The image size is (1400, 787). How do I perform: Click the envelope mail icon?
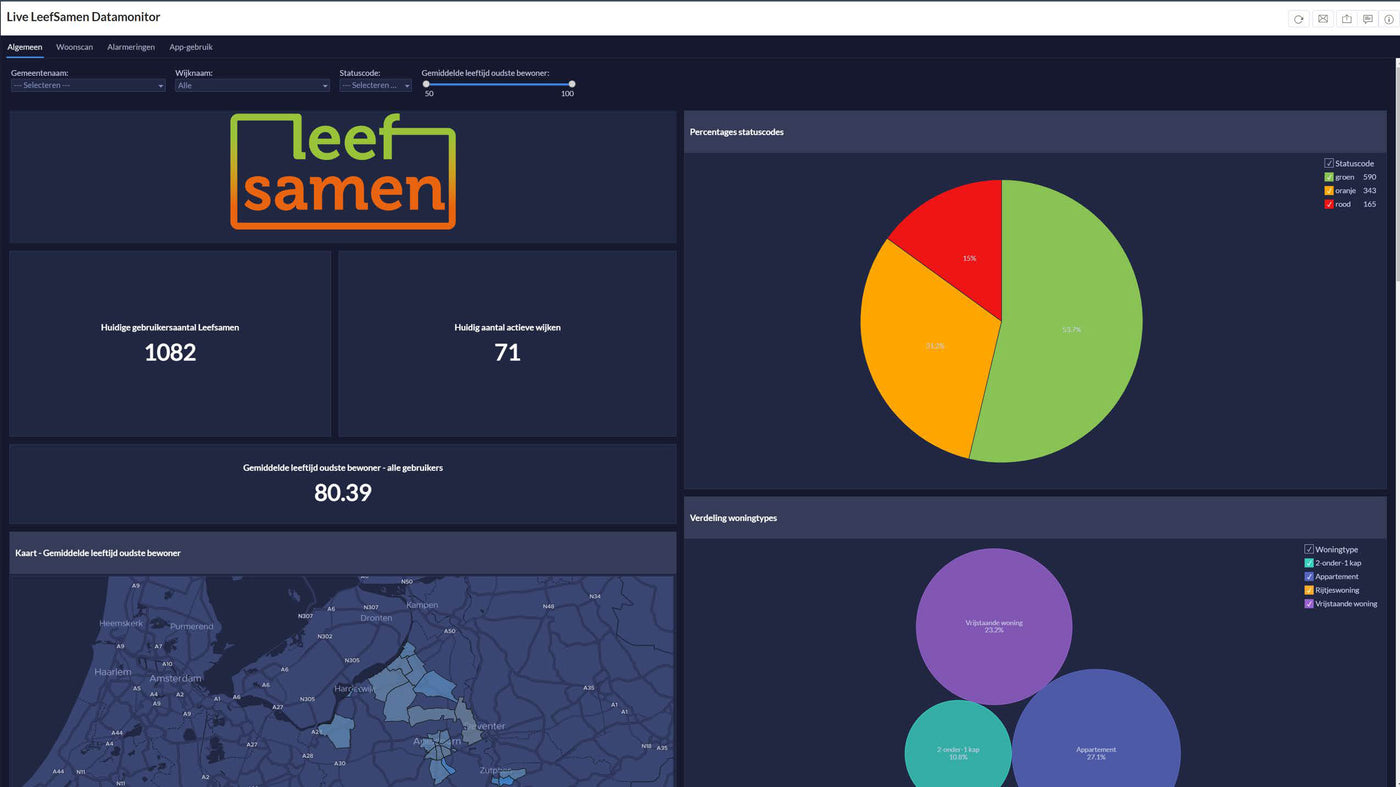click(1323, 19)
